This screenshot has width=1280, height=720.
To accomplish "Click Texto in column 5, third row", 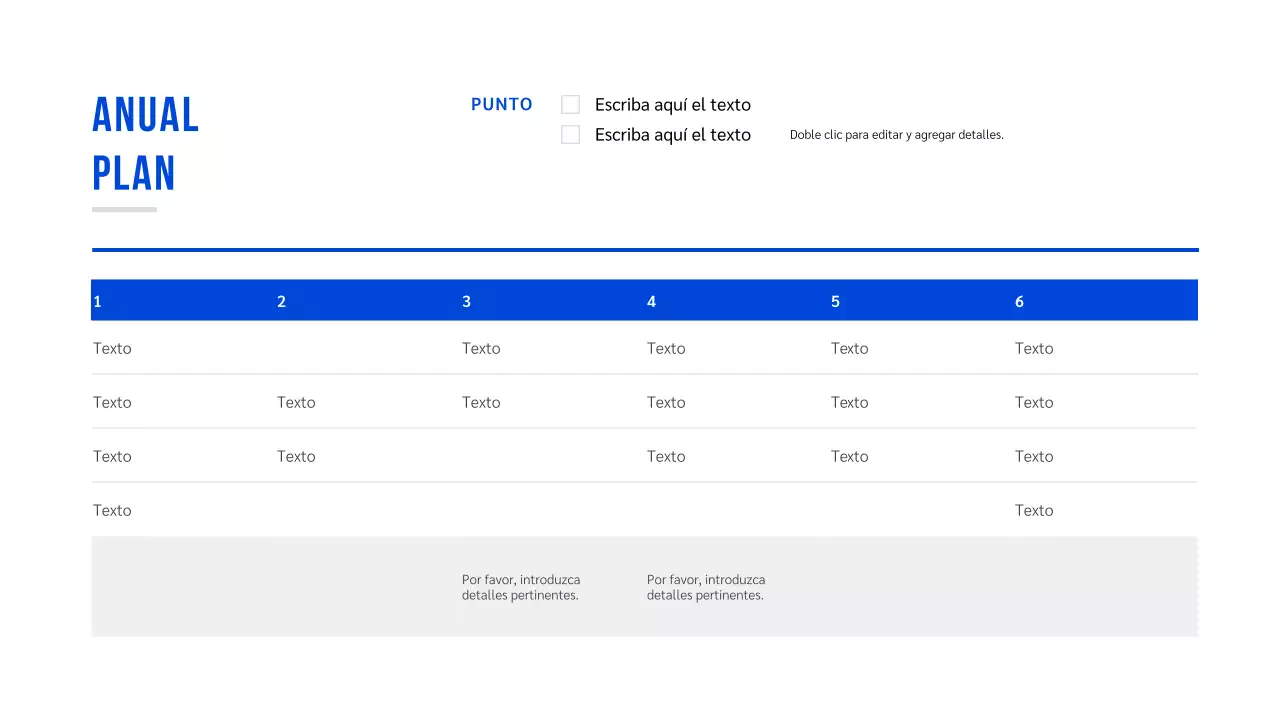I will point(849,457).
